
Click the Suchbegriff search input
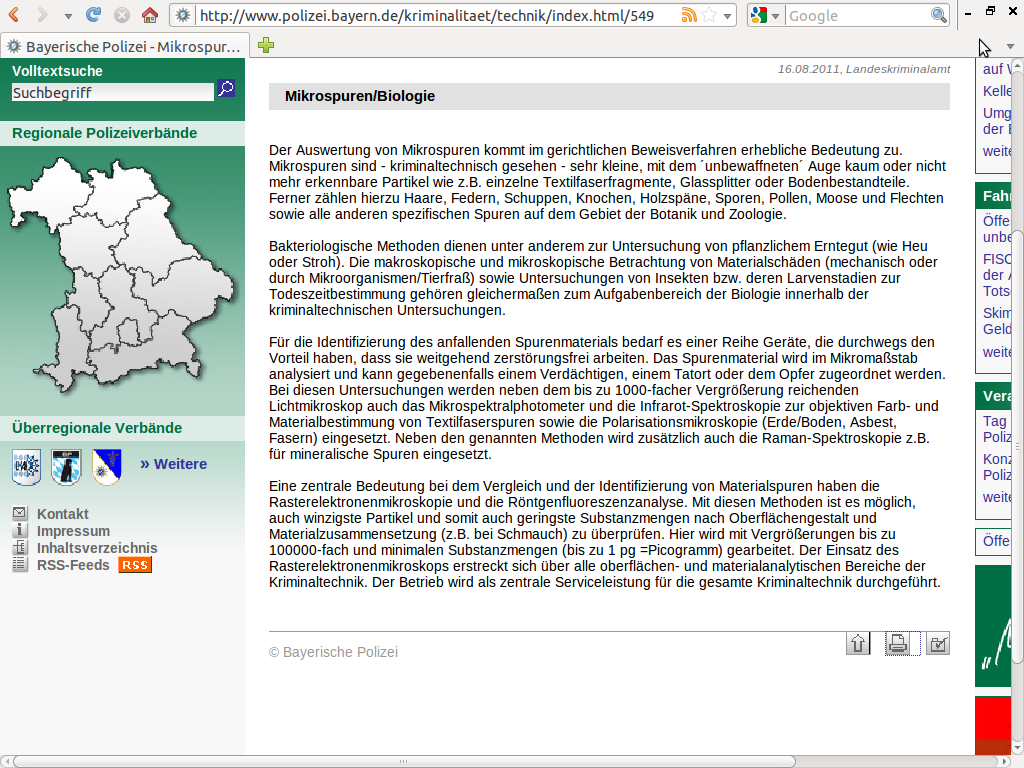click(112, 92)
